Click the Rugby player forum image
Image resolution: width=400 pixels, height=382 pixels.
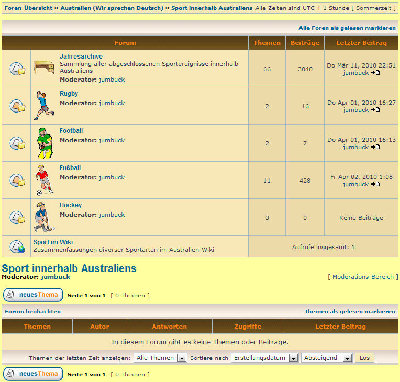(44, 105)
